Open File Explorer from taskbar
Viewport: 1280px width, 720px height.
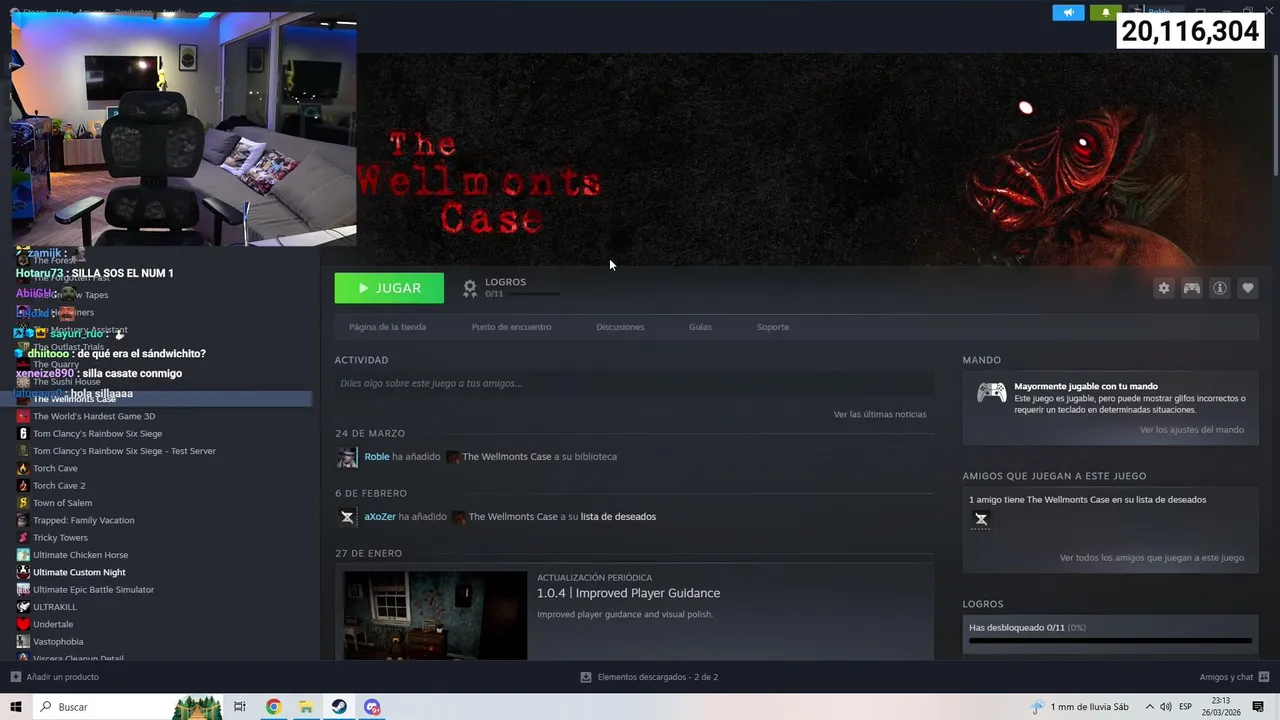tap(306, 707)
